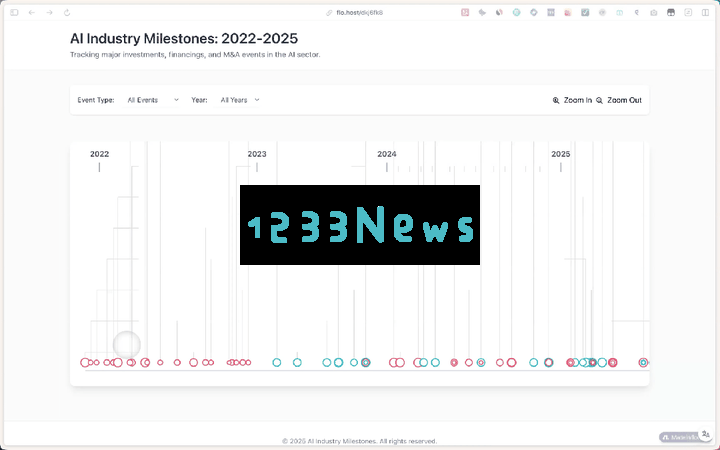Click the Event Type: label
Image resolution: width=720 pixels, height=450 pixels.
96,100
